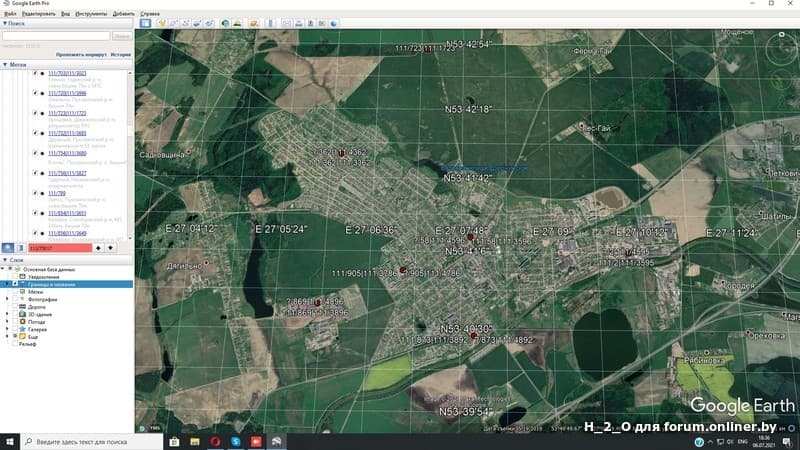Toggle the Рельеф layer checkbox
The height and width of the screenshot is (450, 800).
coord(16,344)
